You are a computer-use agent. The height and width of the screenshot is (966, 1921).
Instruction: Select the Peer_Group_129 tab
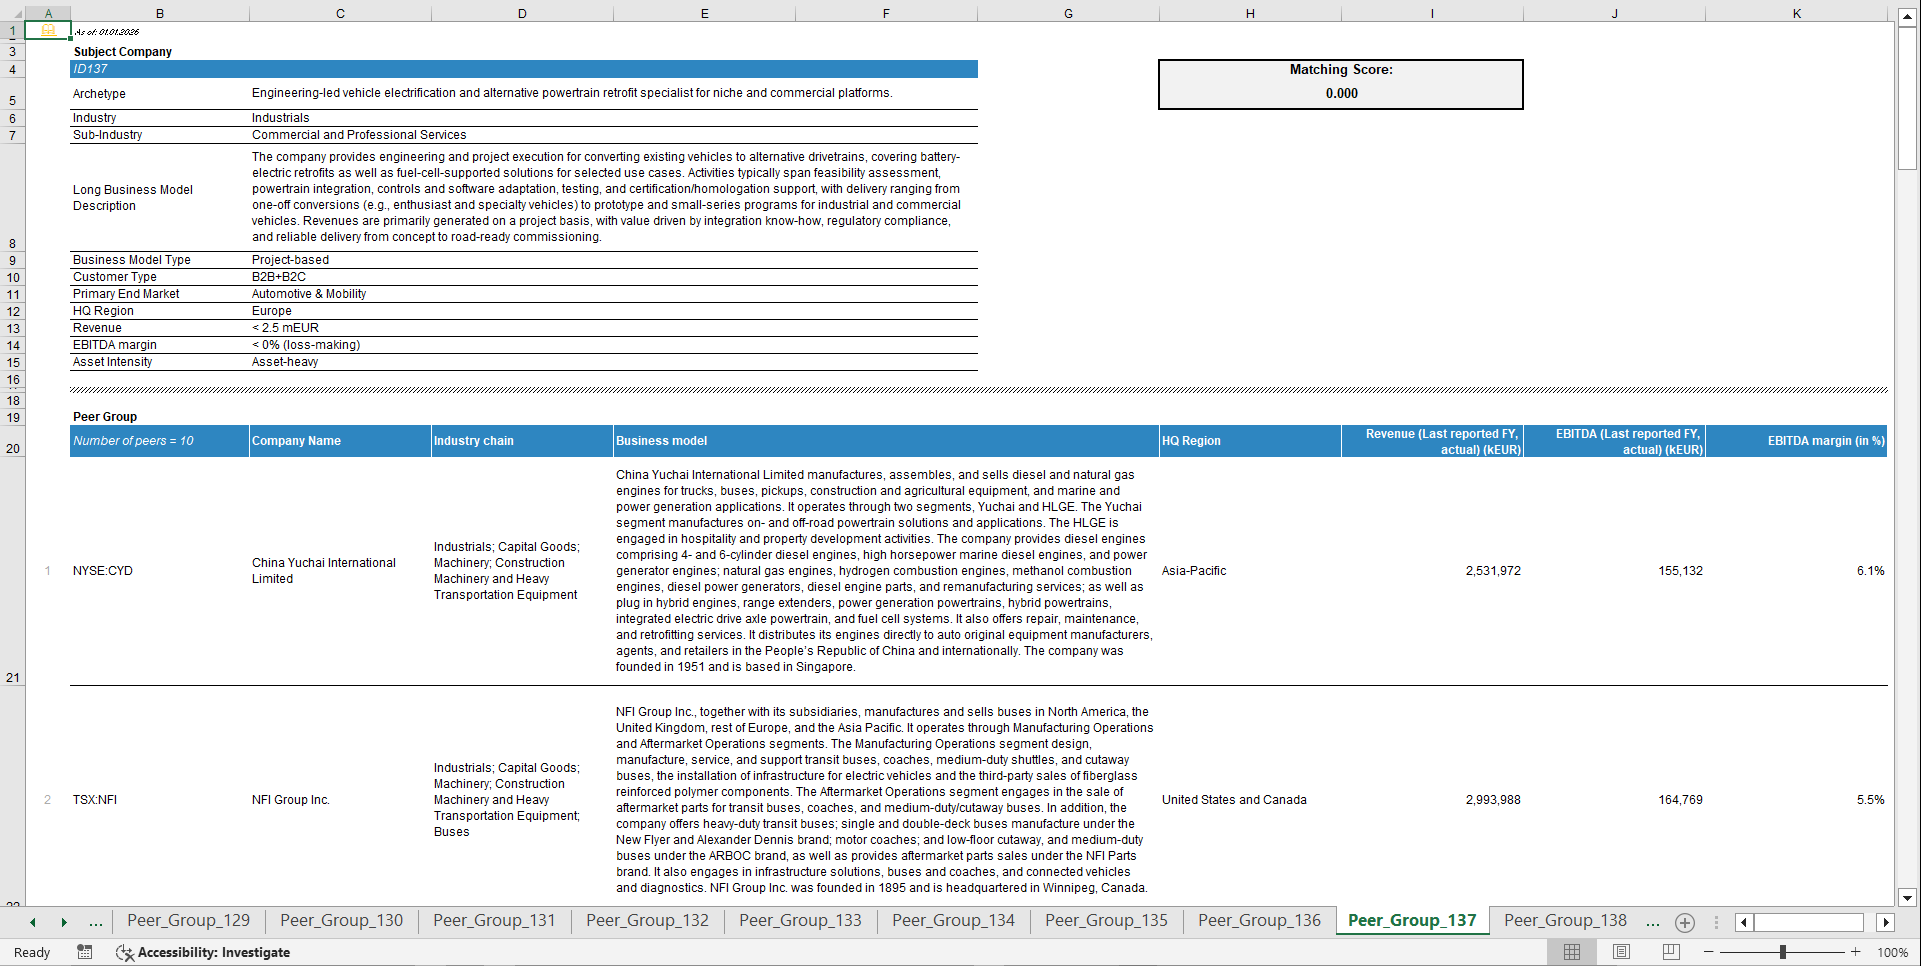pos(188,920)
